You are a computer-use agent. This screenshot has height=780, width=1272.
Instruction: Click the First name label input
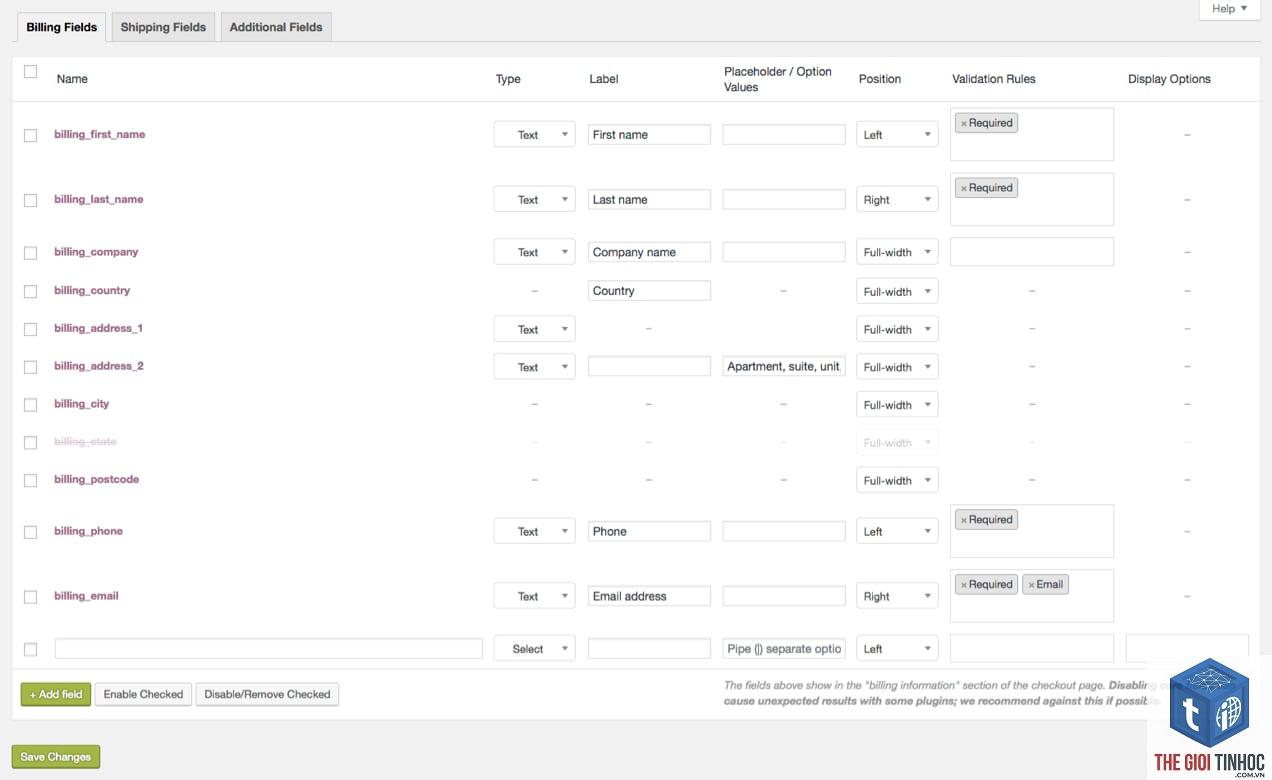pyautogui.click(x=649, y=134)
